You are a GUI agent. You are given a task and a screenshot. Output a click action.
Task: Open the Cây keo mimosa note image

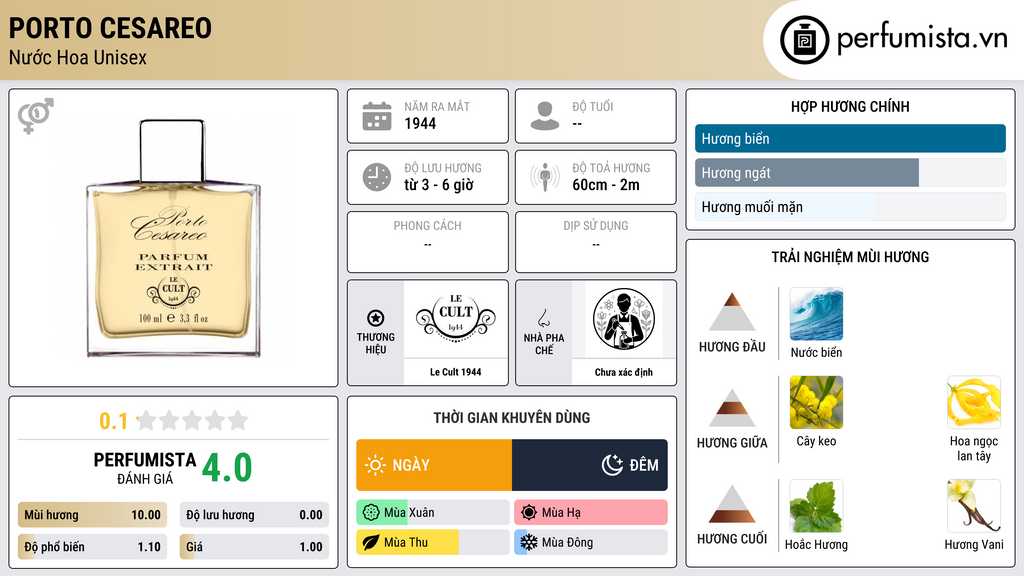[x=816, y=402]
